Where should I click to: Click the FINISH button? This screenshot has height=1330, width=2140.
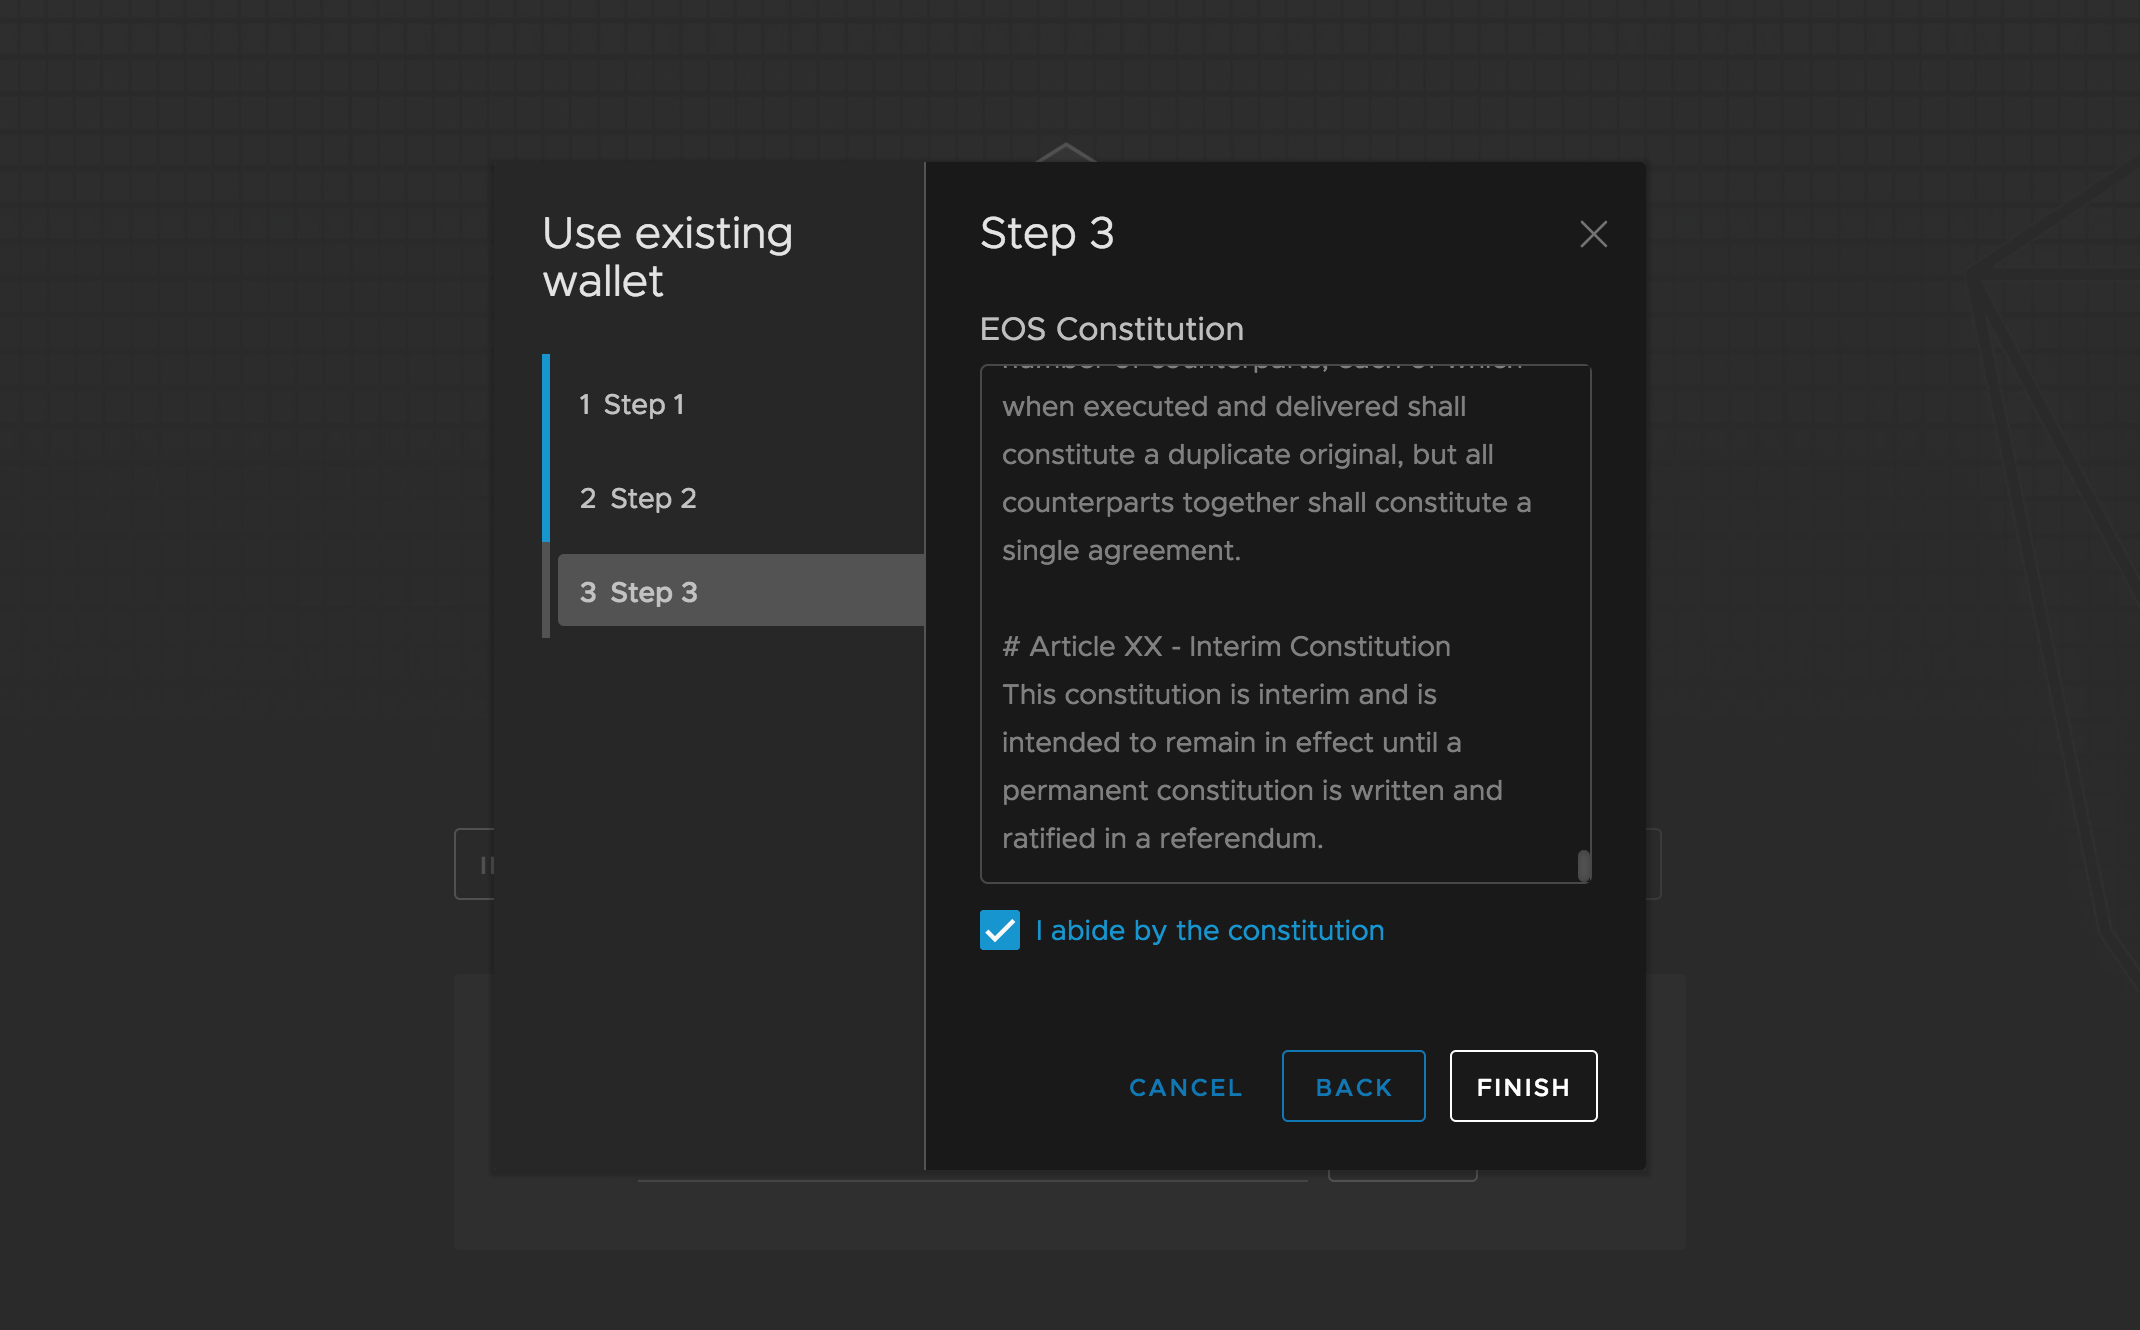1523,1086
